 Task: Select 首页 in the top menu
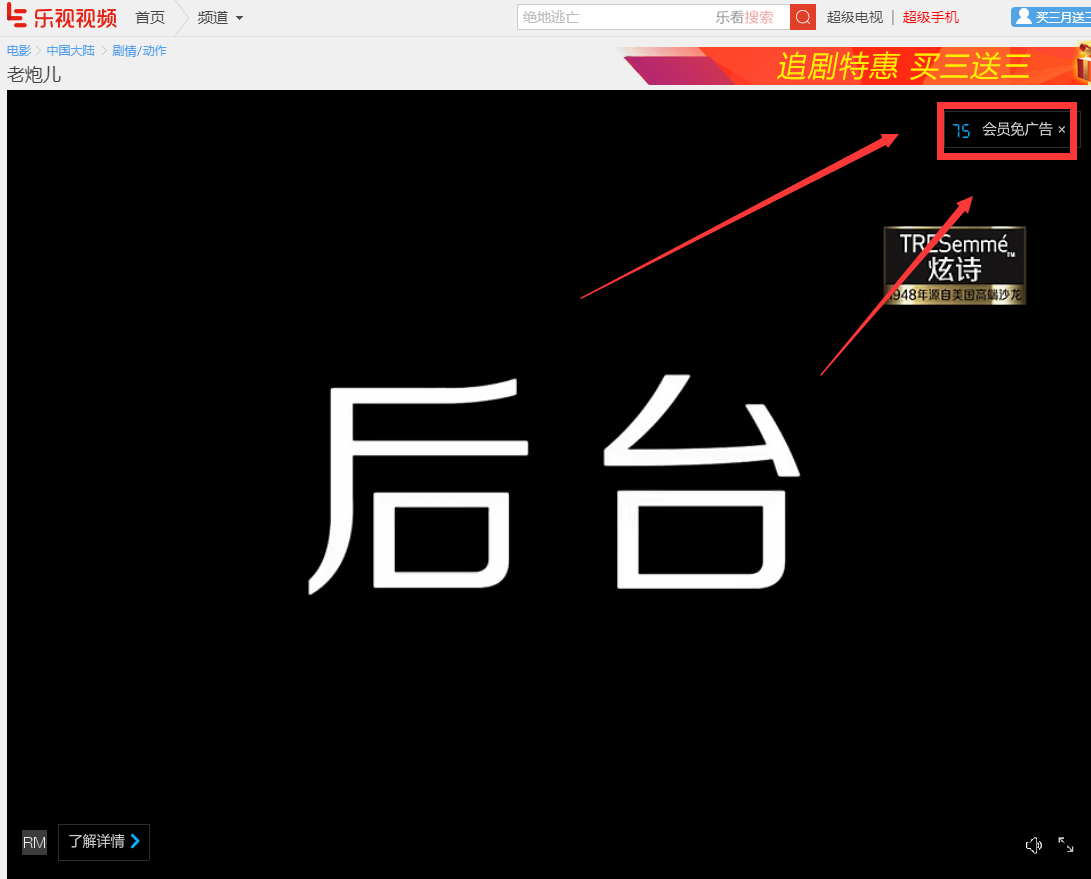[x=150, y=17]
